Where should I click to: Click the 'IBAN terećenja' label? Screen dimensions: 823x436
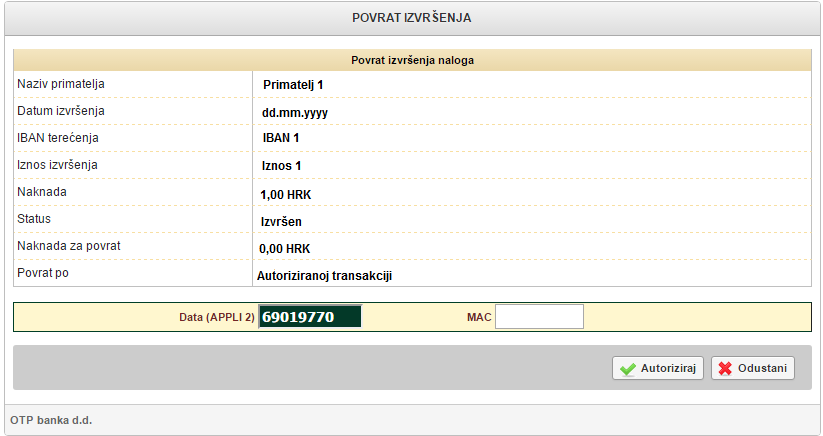tap(58, 138)
